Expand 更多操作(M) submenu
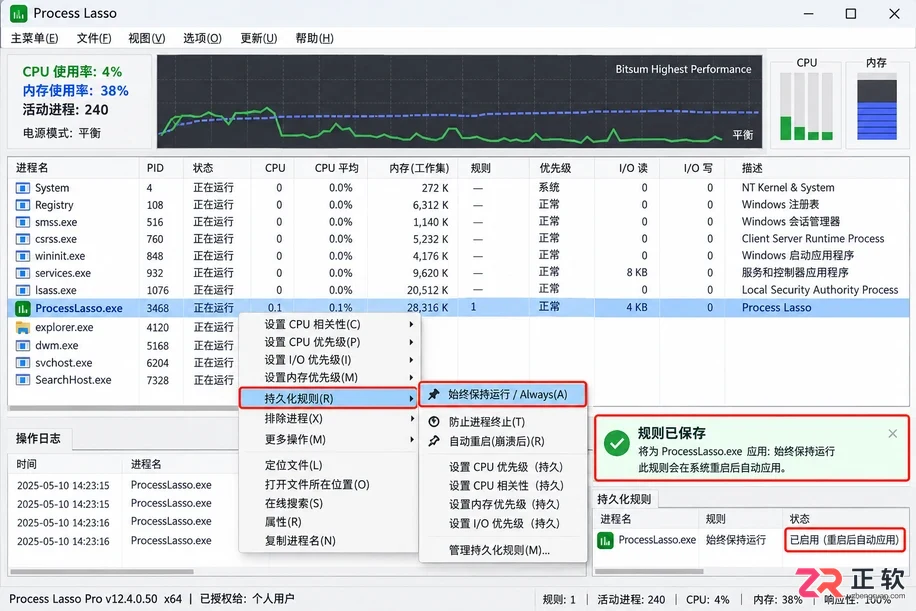Viewport: 916px width, 611px height. click(411, 439)
